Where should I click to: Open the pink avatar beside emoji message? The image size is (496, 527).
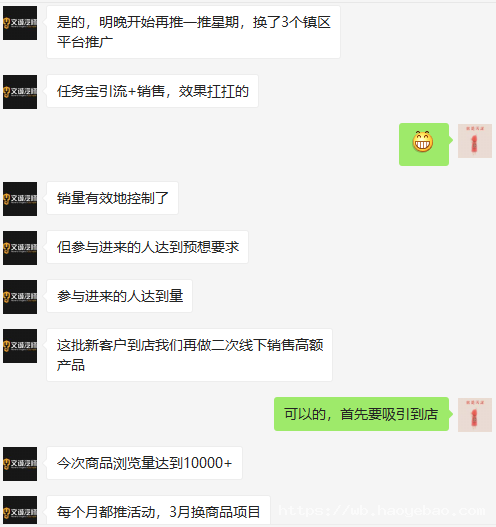[x=475, y=141]
